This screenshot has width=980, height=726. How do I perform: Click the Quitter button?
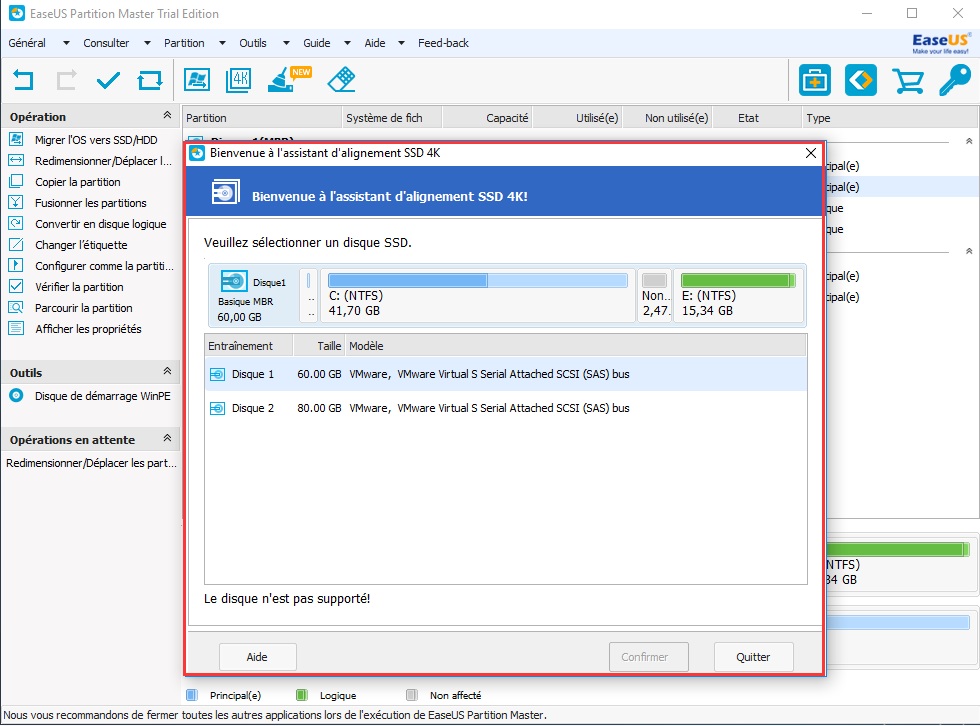pyautogui.click(x=753, y=657)
